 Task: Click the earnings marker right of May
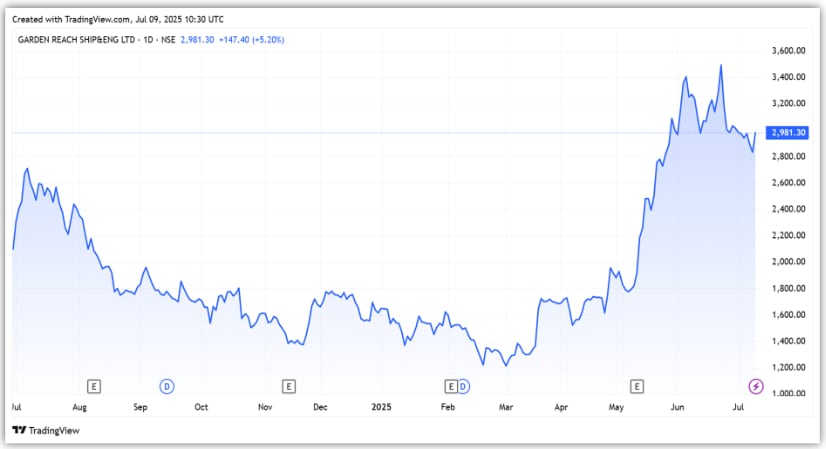click(x=636, y=385)
